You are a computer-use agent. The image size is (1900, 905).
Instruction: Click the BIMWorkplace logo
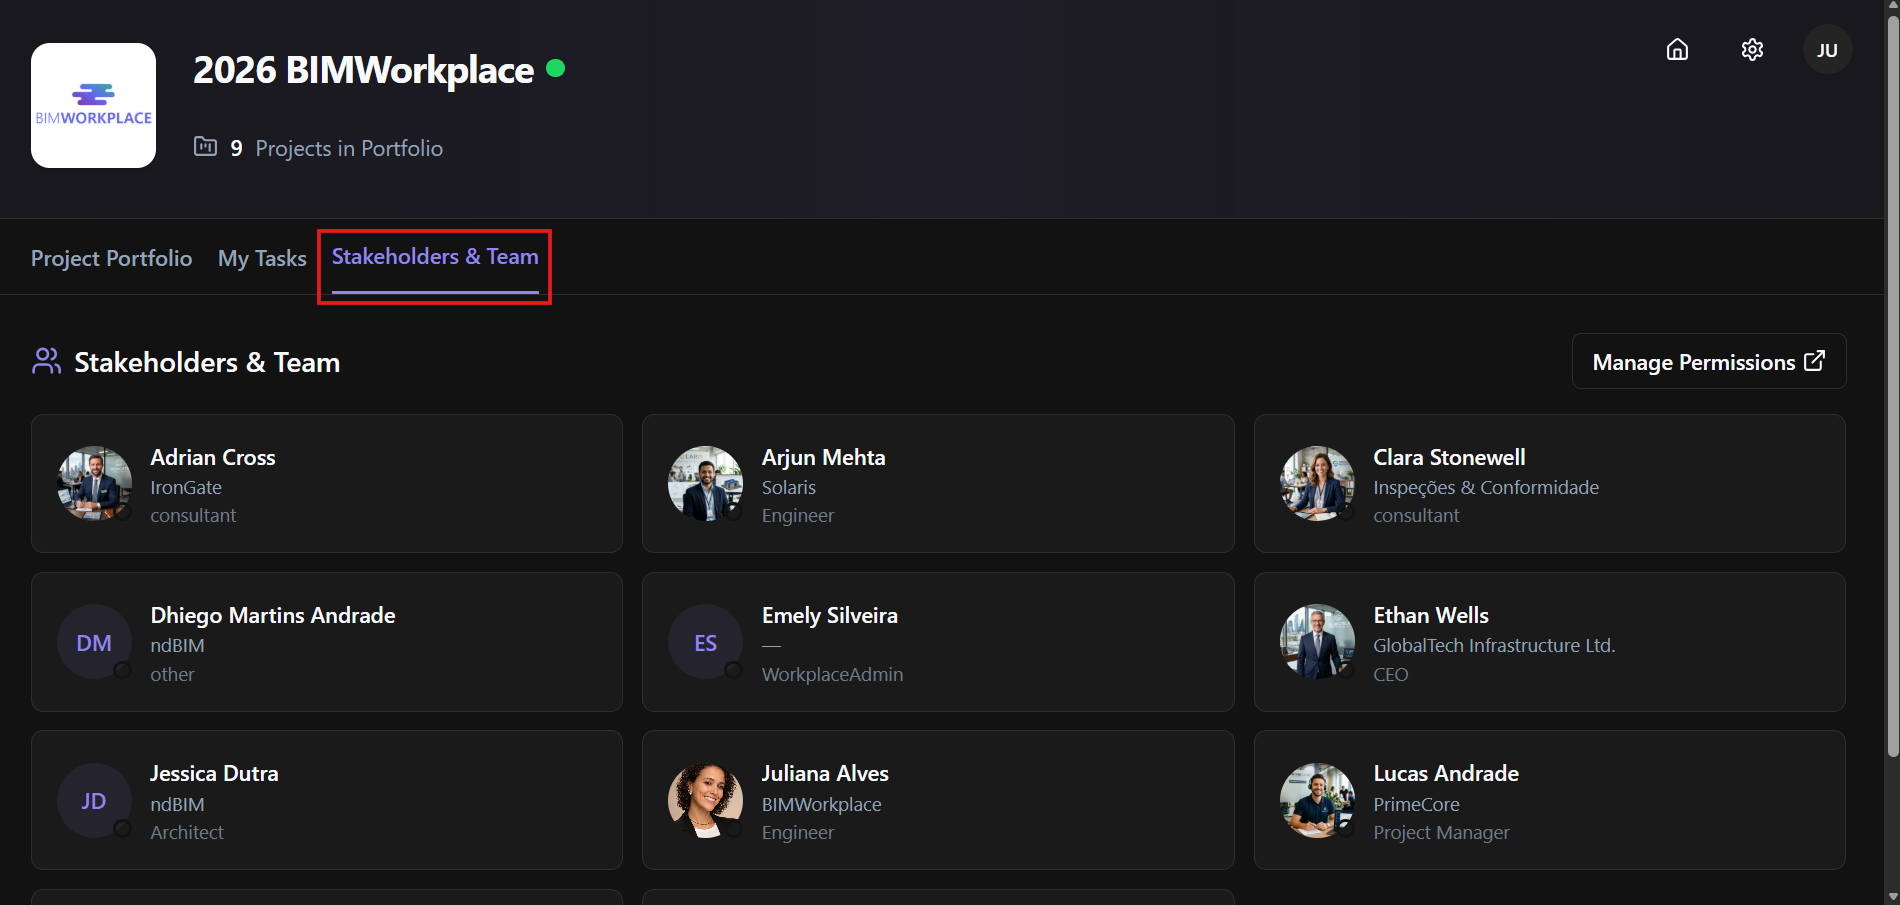93,105
